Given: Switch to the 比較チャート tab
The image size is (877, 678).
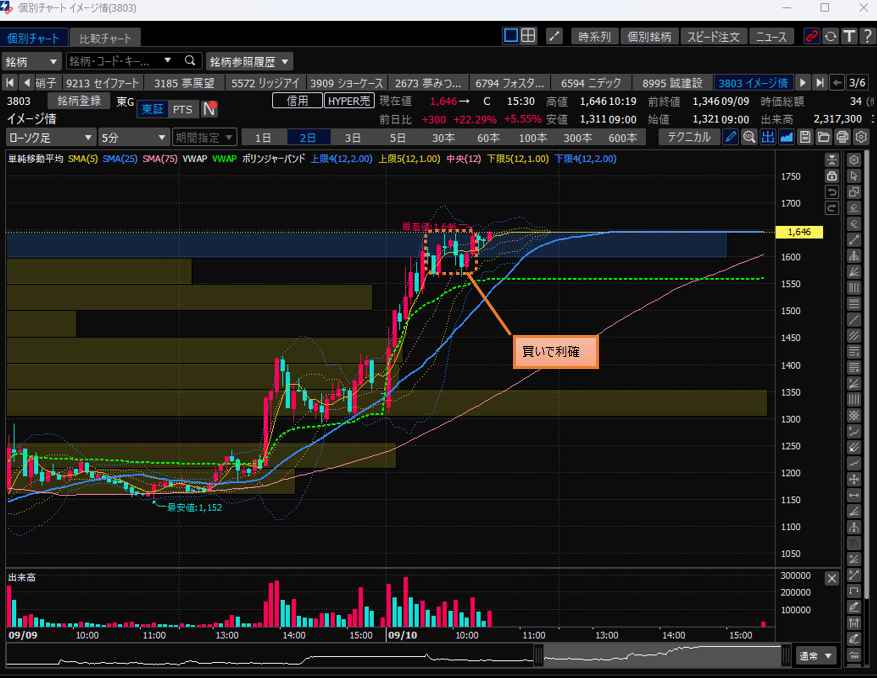Looking at the screenshot, I should tap(109, 38).
